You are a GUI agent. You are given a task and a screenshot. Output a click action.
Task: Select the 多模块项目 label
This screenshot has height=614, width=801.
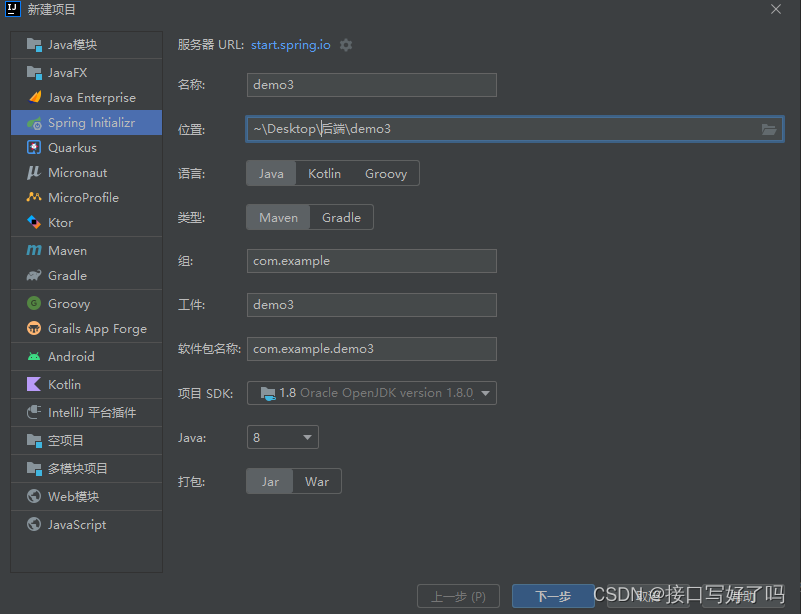(78, 468)
